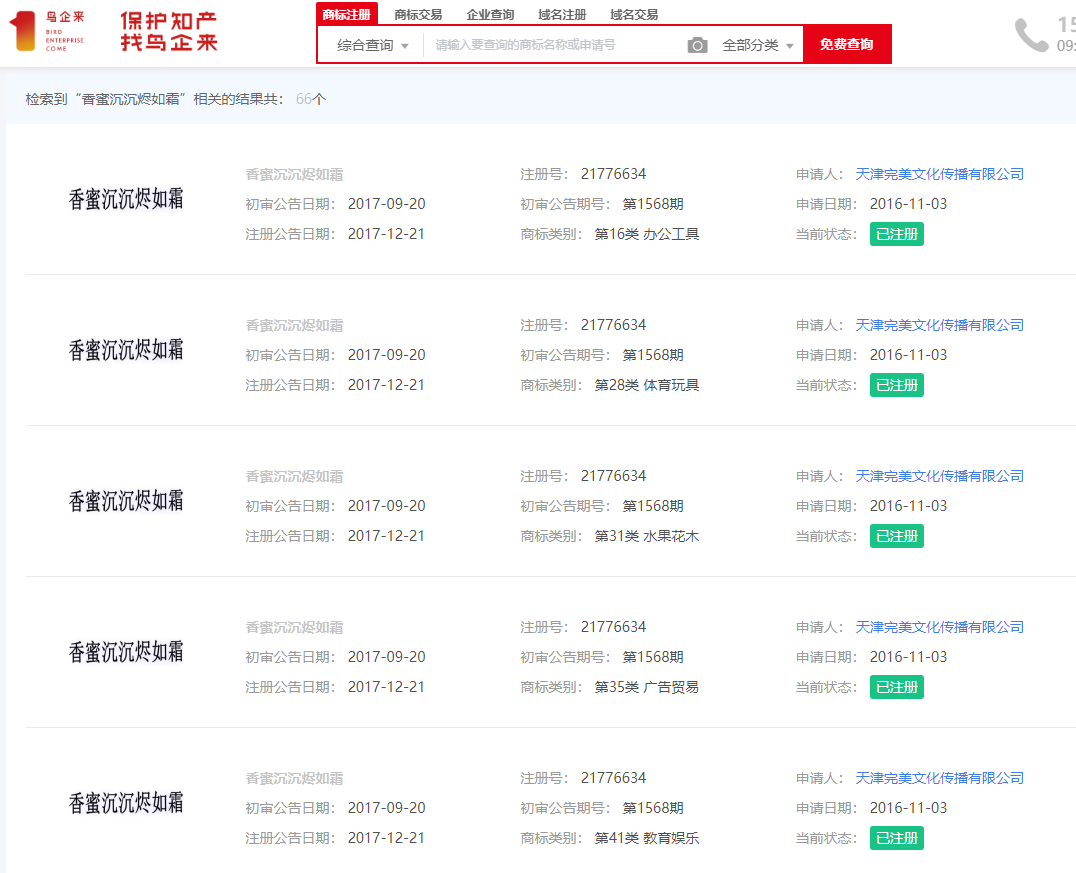Viewport: 1076px width, 873px height.
Task: Click the 免费查询 search button
Action: tap(847, 45)
